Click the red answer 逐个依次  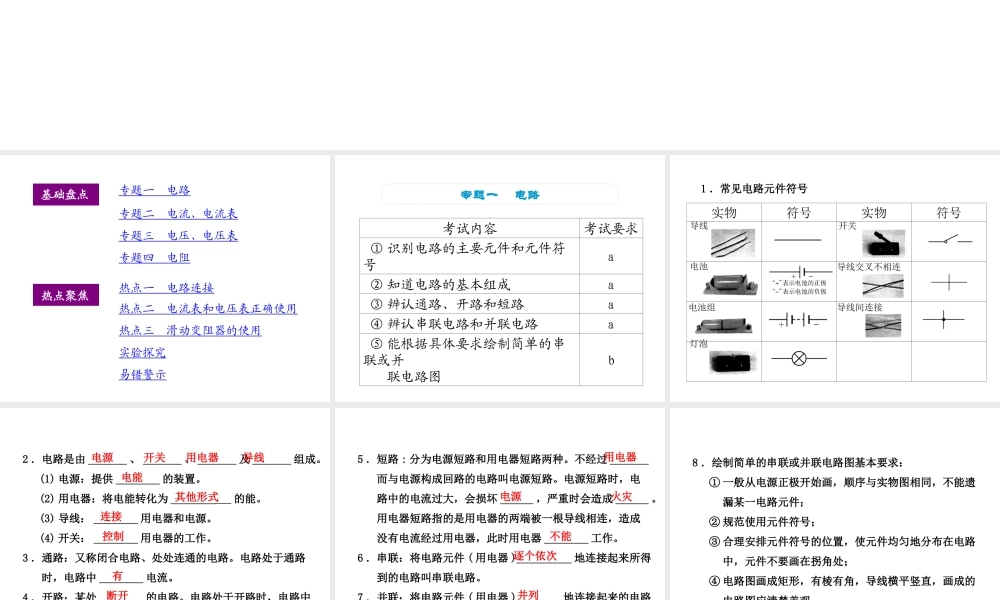point(535,556)
